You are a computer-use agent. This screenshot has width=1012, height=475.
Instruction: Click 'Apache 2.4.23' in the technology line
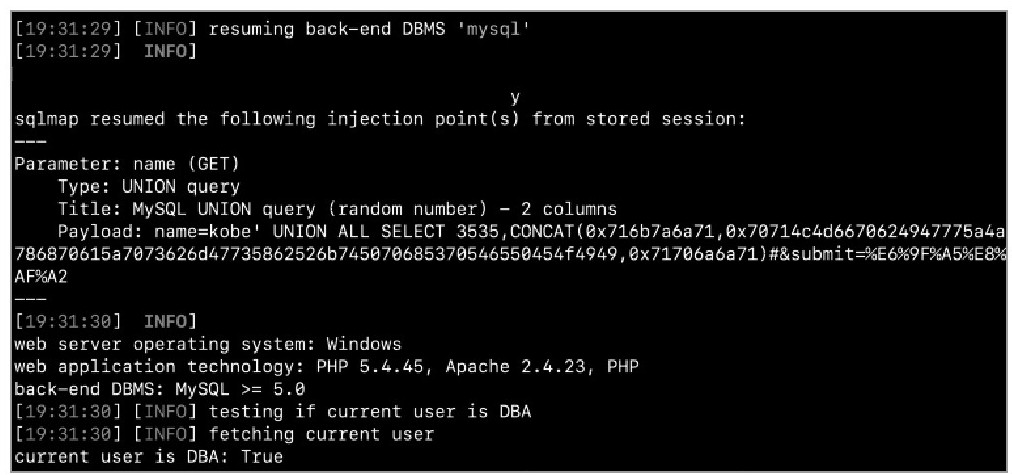click(x=514, y=367)
